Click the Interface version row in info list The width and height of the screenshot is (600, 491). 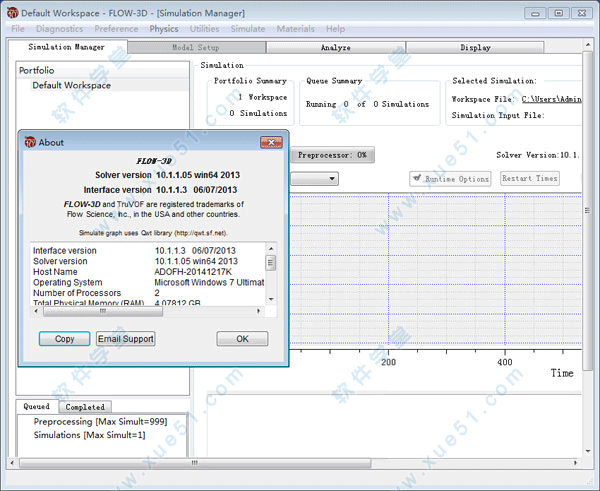click(148, 251)
